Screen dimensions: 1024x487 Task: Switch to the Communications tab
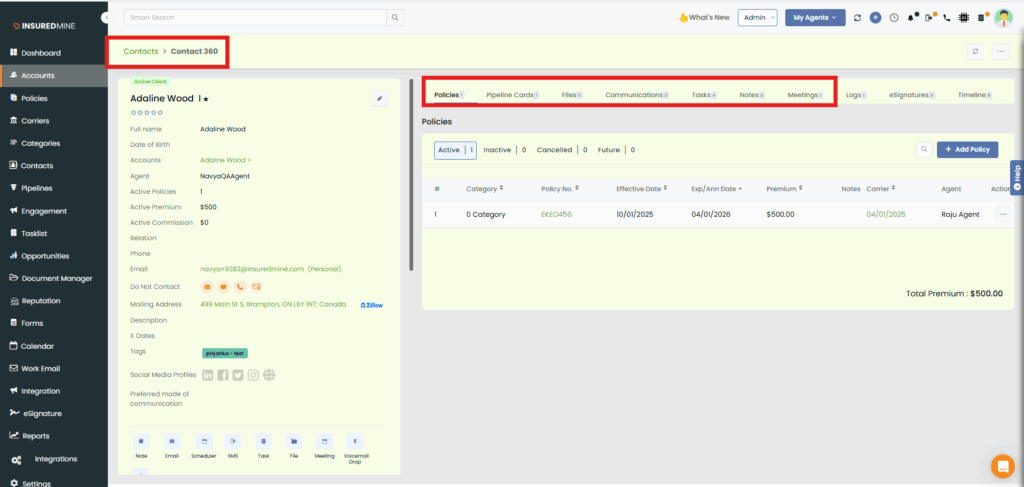click(x=636, y=95)
